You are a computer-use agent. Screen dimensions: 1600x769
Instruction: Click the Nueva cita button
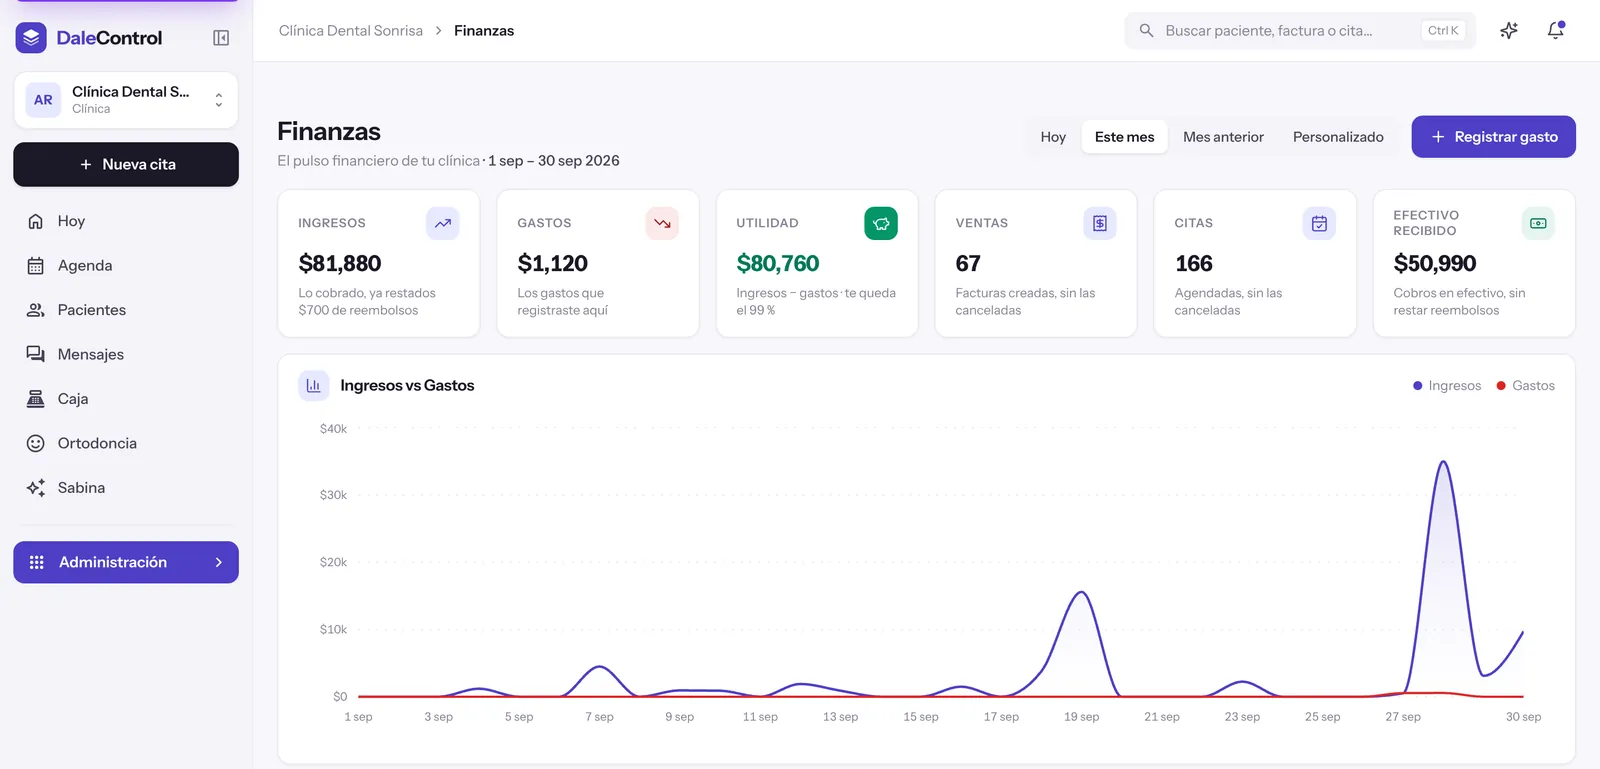(x=126, y=164)
